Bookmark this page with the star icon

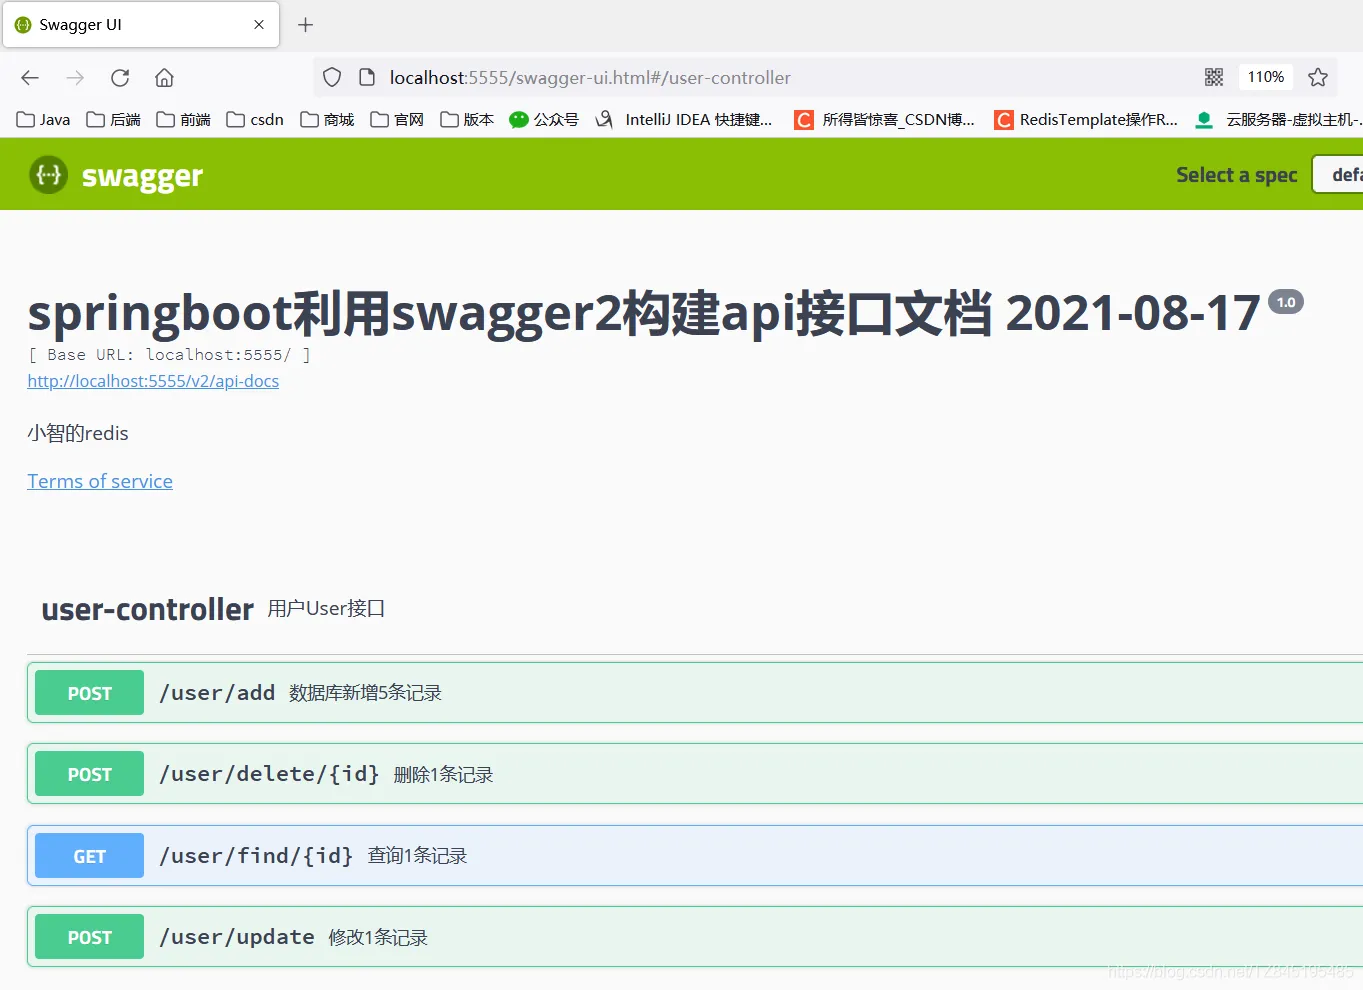tap(1318, 77)
